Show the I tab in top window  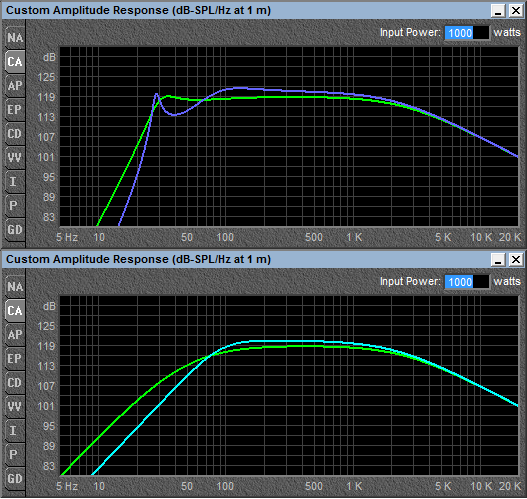pos(15,181)
